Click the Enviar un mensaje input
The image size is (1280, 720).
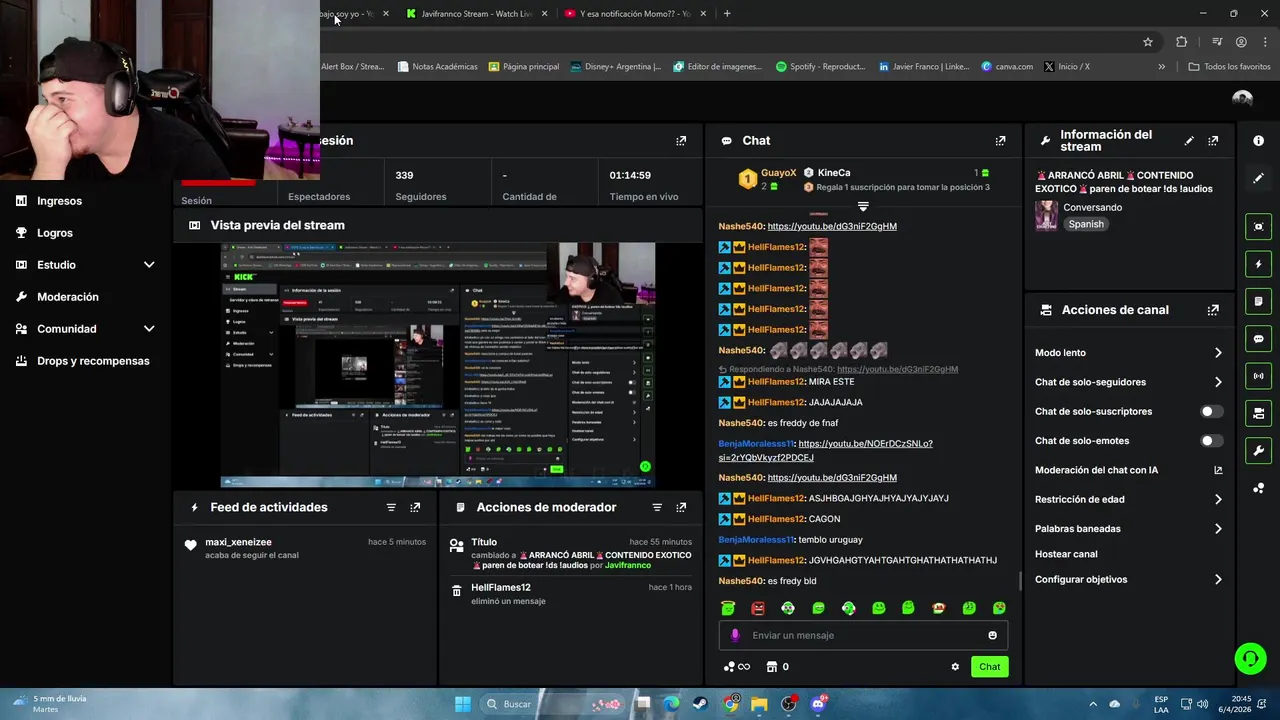point(863,636)
